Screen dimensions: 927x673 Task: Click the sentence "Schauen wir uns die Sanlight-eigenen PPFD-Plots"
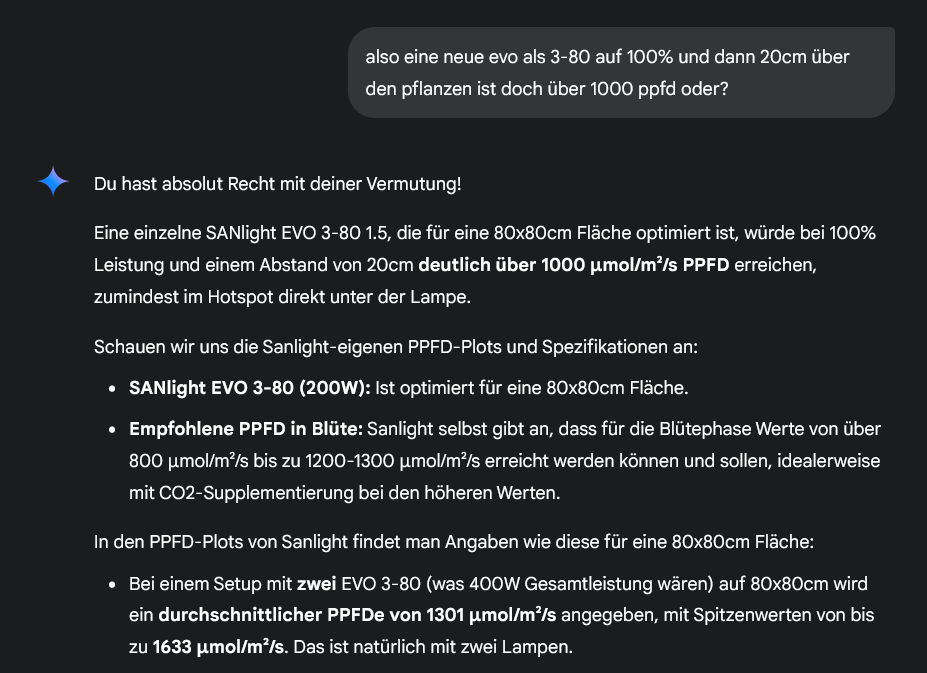click(396, 347)
